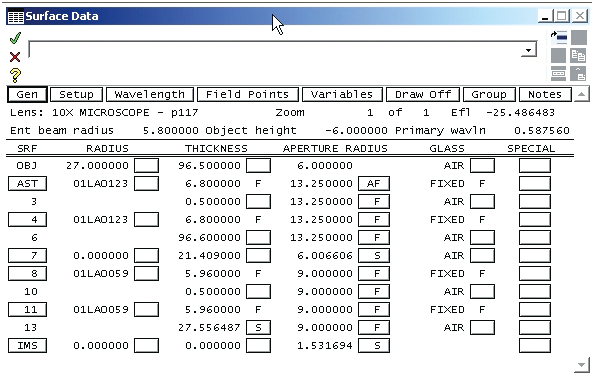Open the F aperture option on row 13
595x378 pixels.
(x=374, y=328)
